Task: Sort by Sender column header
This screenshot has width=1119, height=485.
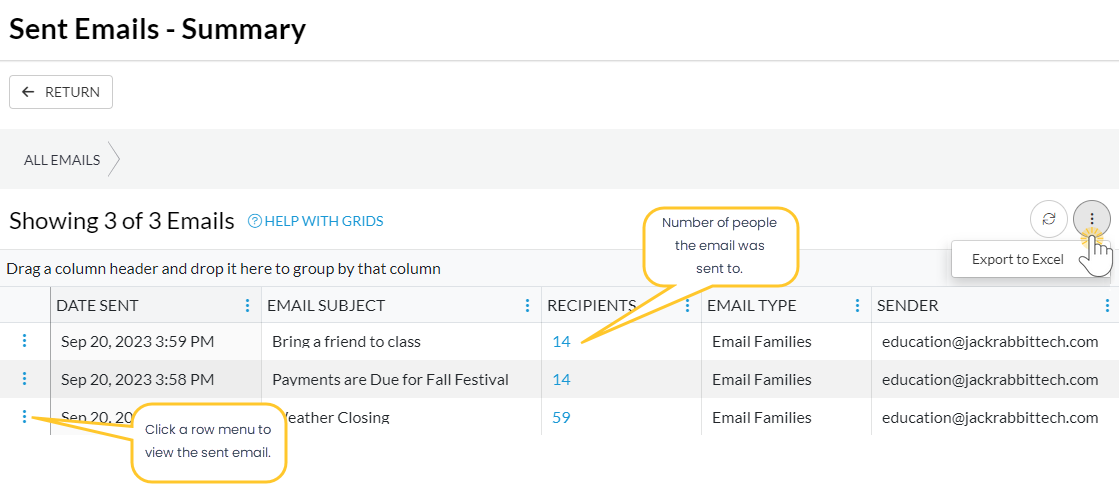Action: point(908,306)
